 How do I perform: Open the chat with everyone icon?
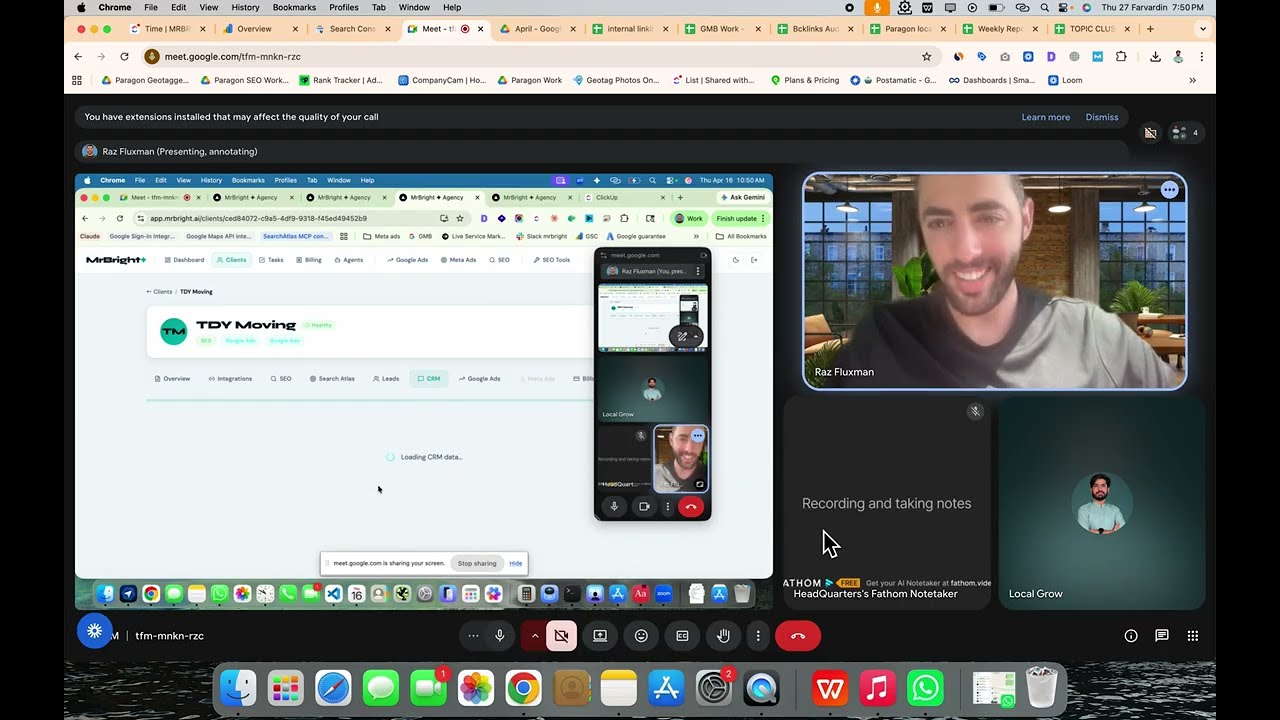[1162, 636]
